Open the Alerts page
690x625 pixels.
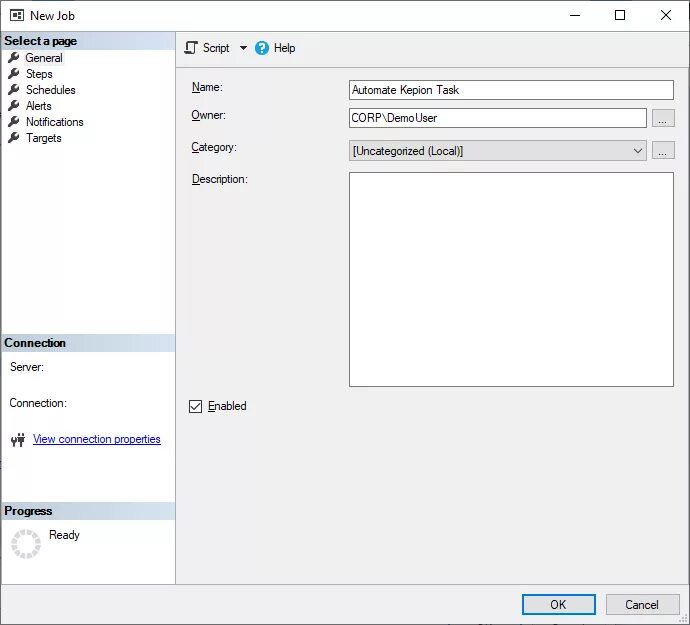tap(38, 106)
